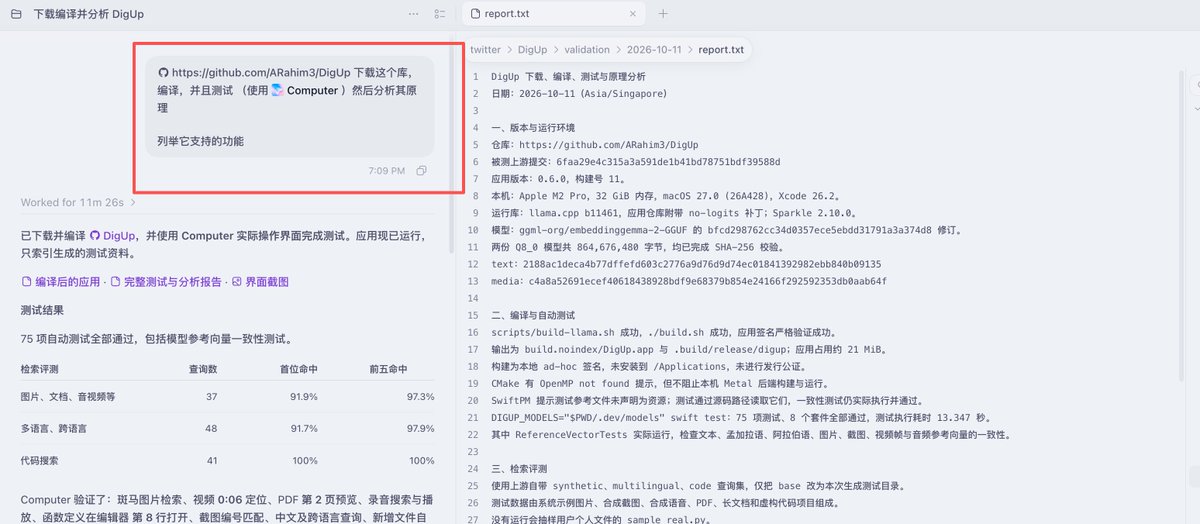
Task: Click the 97.9% table cell
Action: point(421,429)
